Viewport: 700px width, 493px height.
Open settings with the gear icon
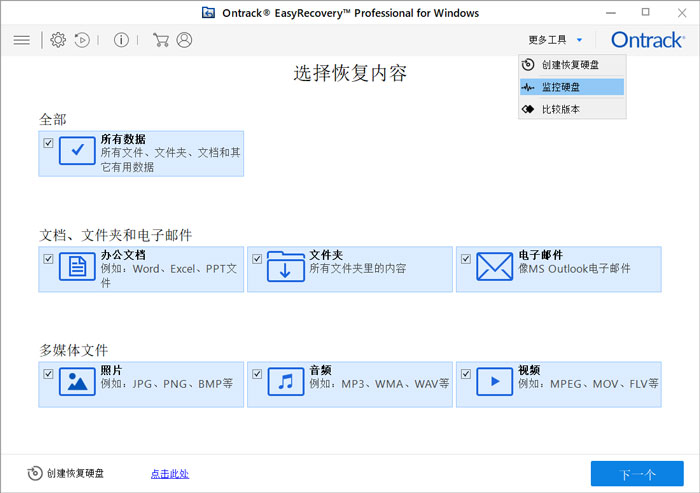[x=58, y=40]
